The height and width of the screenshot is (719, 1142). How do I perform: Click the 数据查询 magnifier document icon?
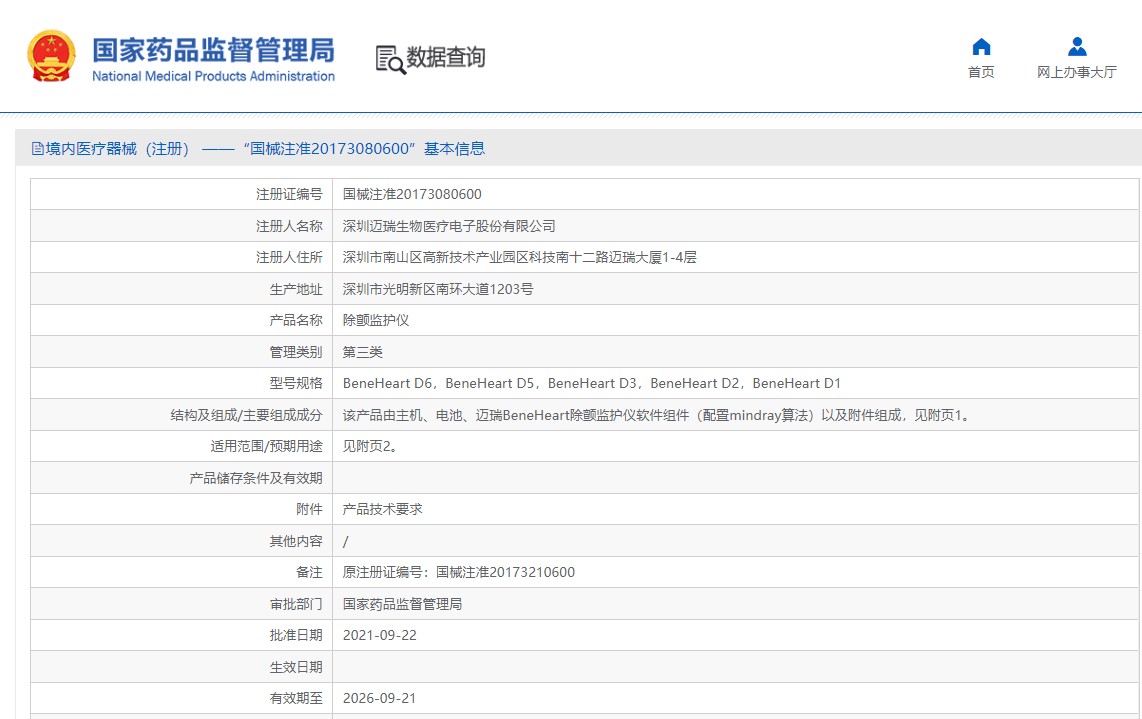(390, 59)
